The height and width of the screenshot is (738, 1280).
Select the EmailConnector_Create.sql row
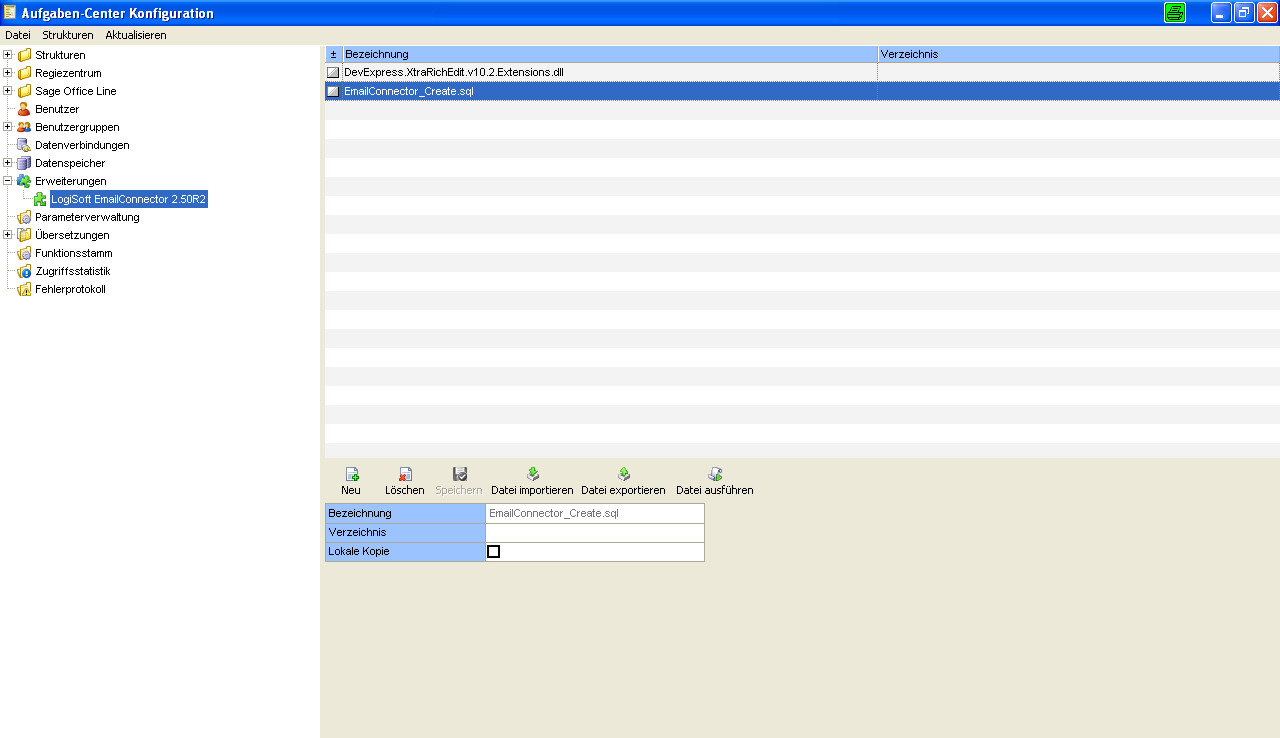[802, 91]
